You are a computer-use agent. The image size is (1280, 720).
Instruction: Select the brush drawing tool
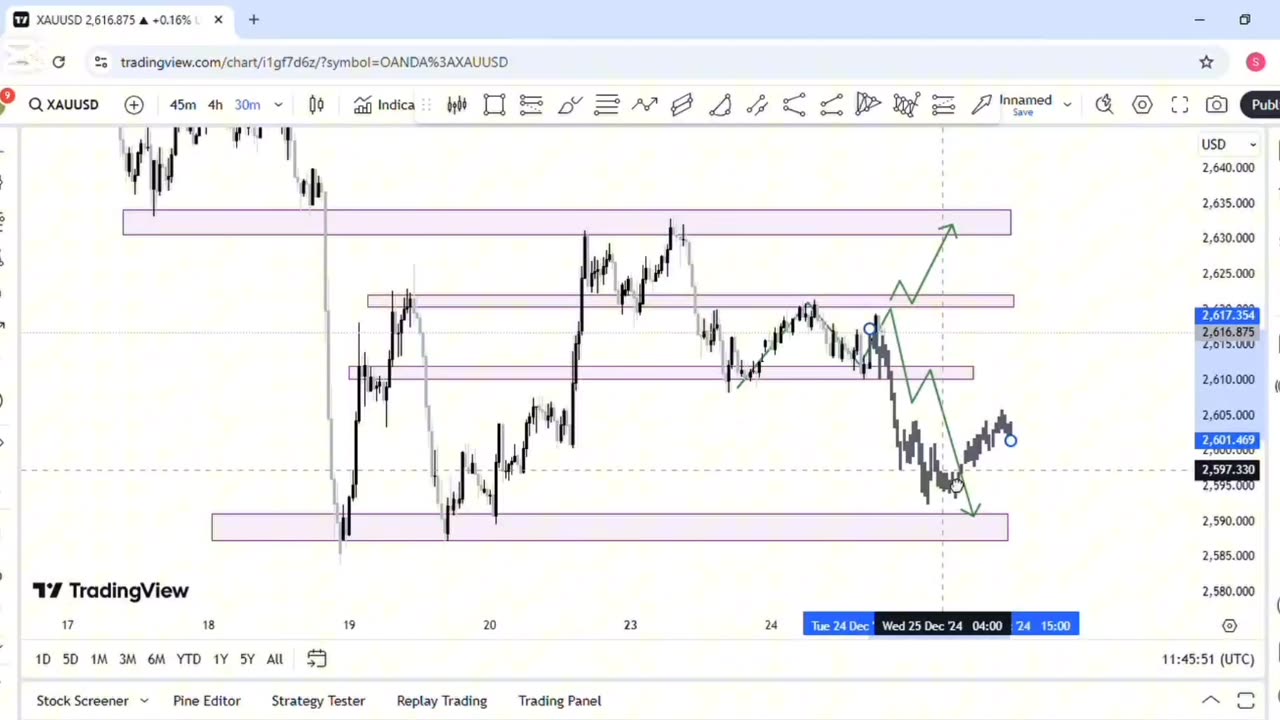click(x=570, y=105)
